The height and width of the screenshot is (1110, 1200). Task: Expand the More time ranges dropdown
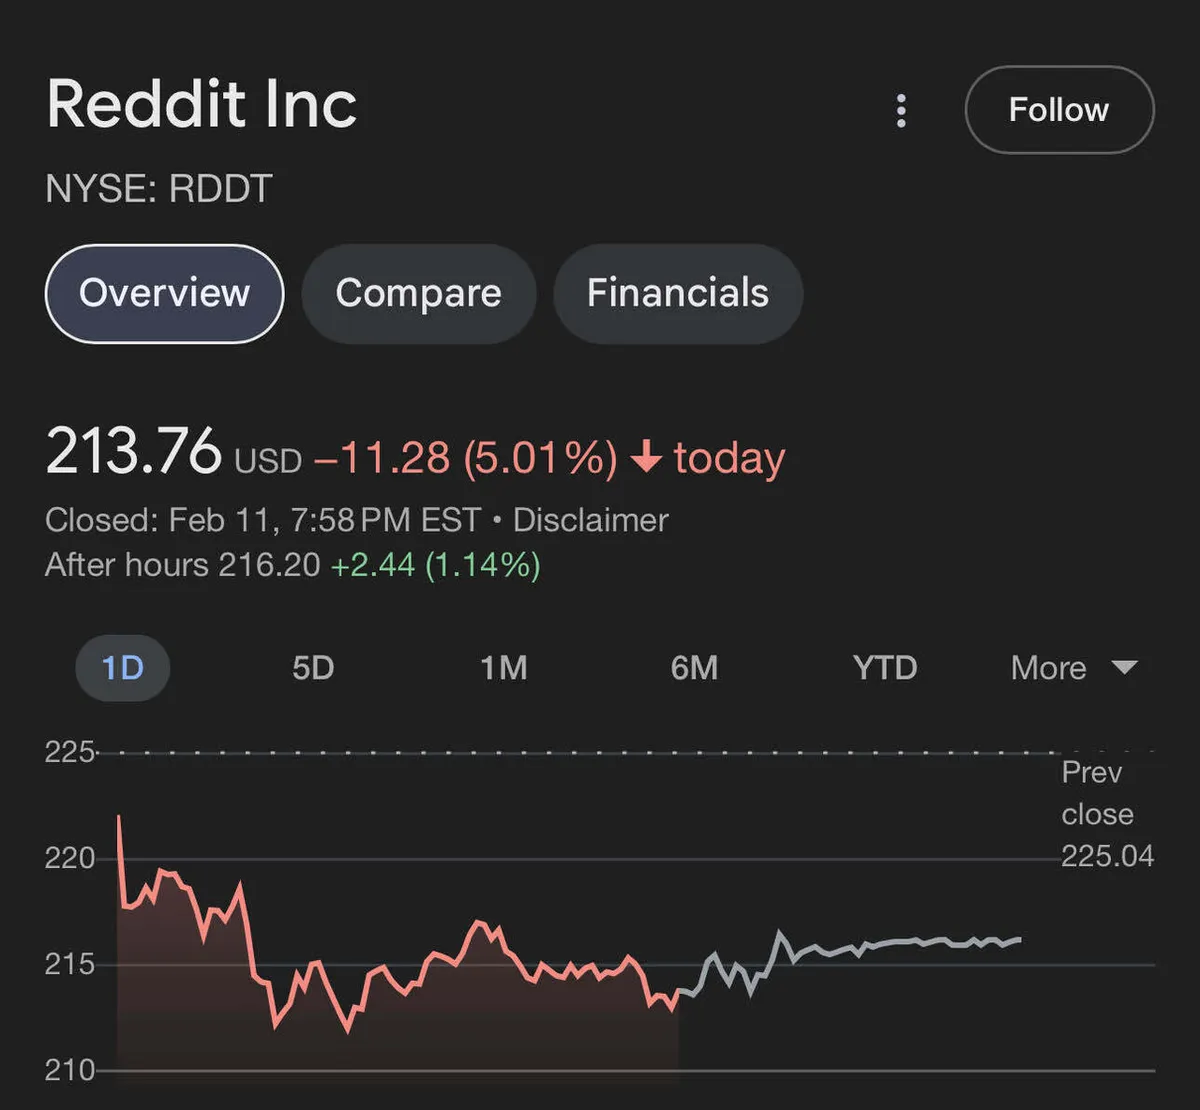[x=1049, y=667]
